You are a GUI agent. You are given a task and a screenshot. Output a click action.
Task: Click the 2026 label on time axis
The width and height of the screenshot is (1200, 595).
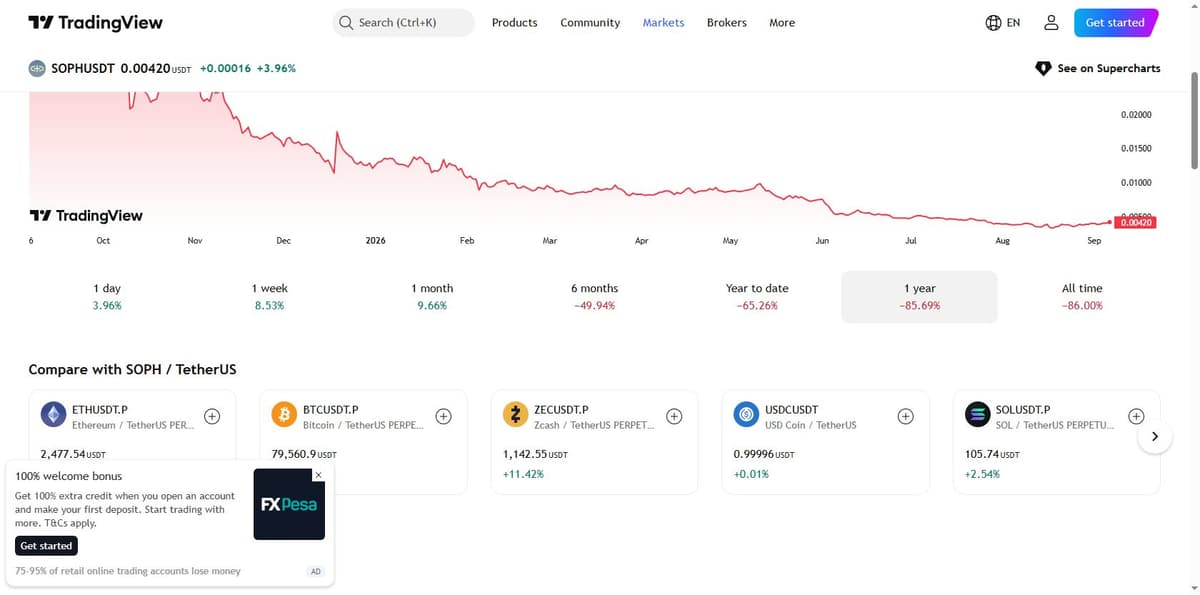pos(376,241)
